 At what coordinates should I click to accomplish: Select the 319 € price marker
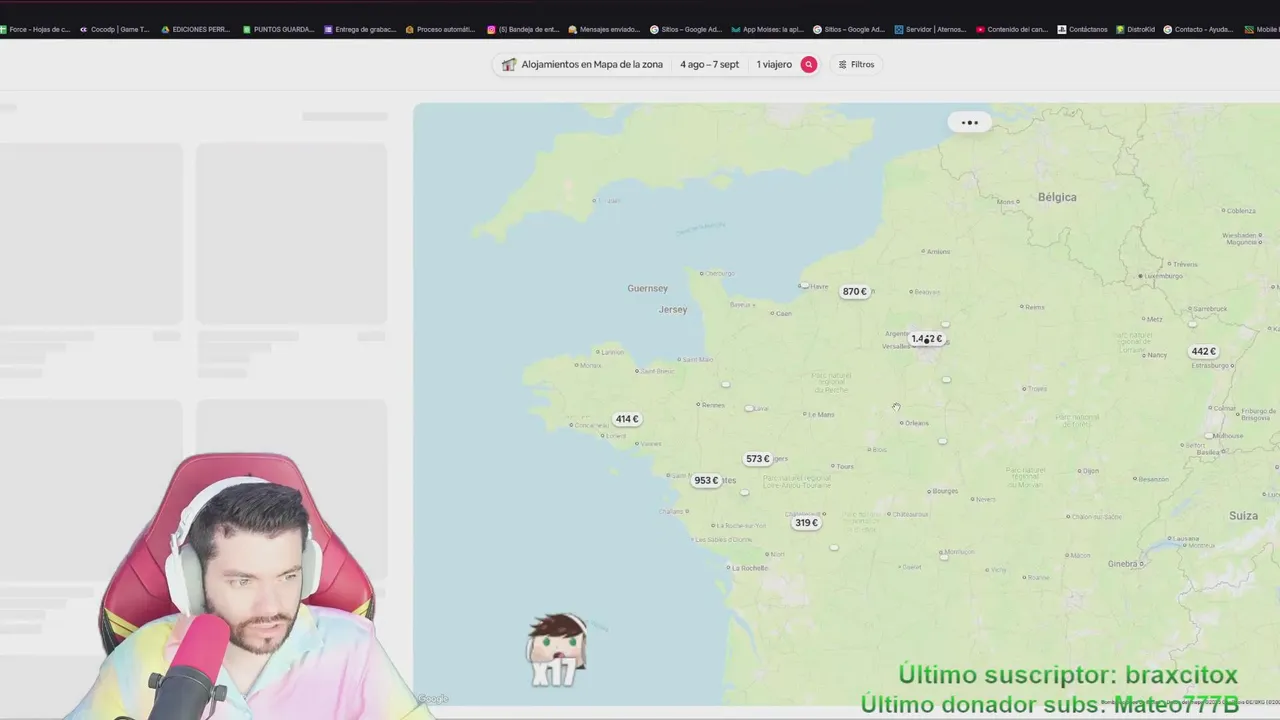(x=806, y=522)
